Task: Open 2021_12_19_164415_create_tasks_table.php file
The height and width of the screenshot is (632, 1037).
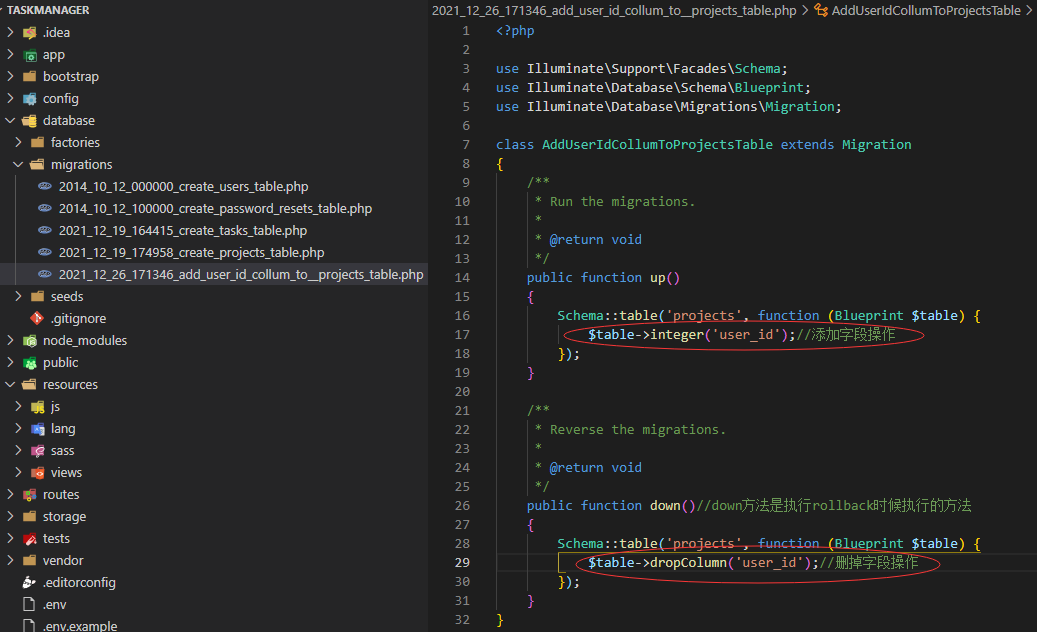Action: click(x=183, y=230)
